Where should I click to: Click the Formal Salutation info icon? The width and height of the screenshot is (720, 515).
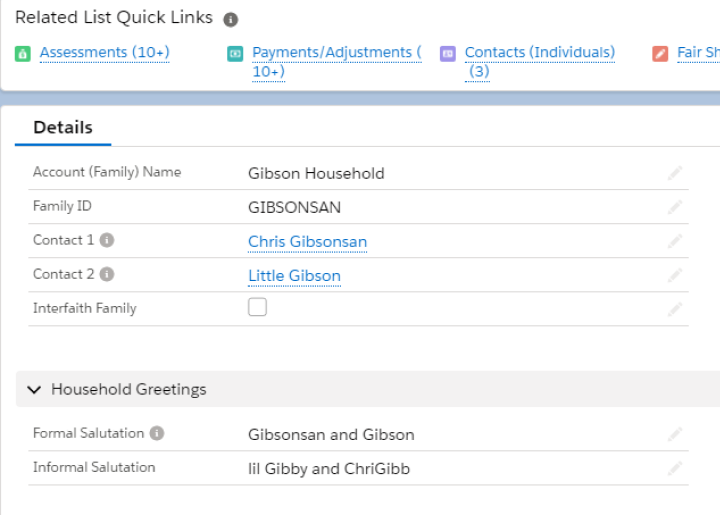(x=157, y=433)
